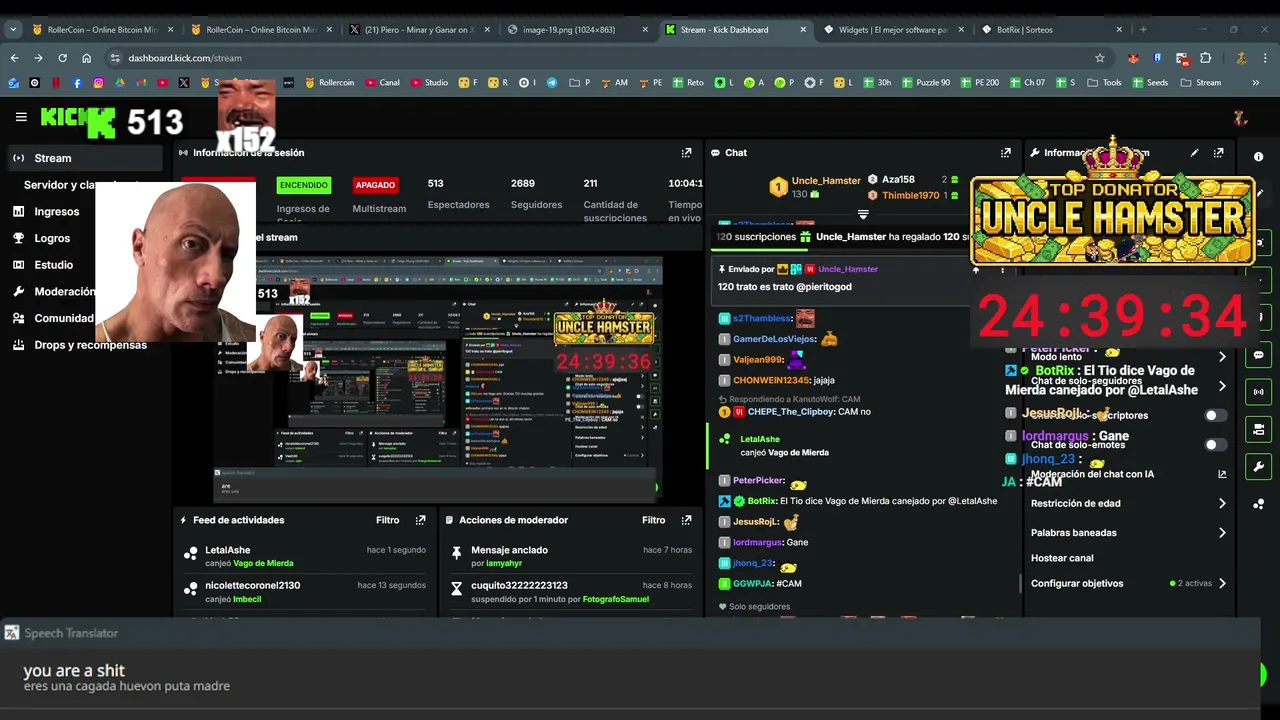Open the browser extensions puzzle icon
Image resolution: width=1280 pixels, height=720 pixels.
click(1205, 58)
